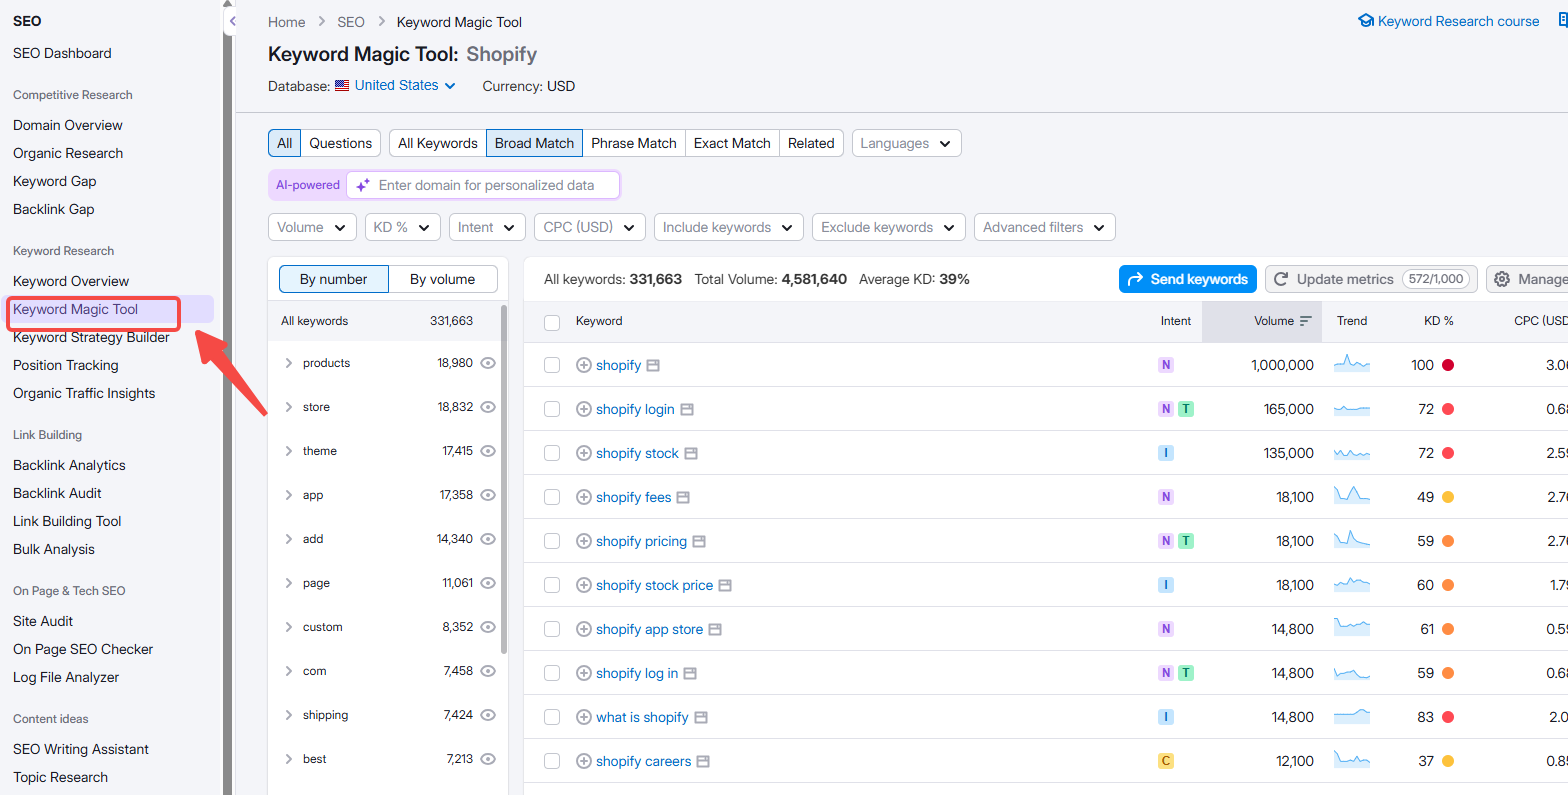The height and width of the screenshot is (795, 1568).
Task: Click the add icon beside 'shopify' keyword
Action: (584, 365)
